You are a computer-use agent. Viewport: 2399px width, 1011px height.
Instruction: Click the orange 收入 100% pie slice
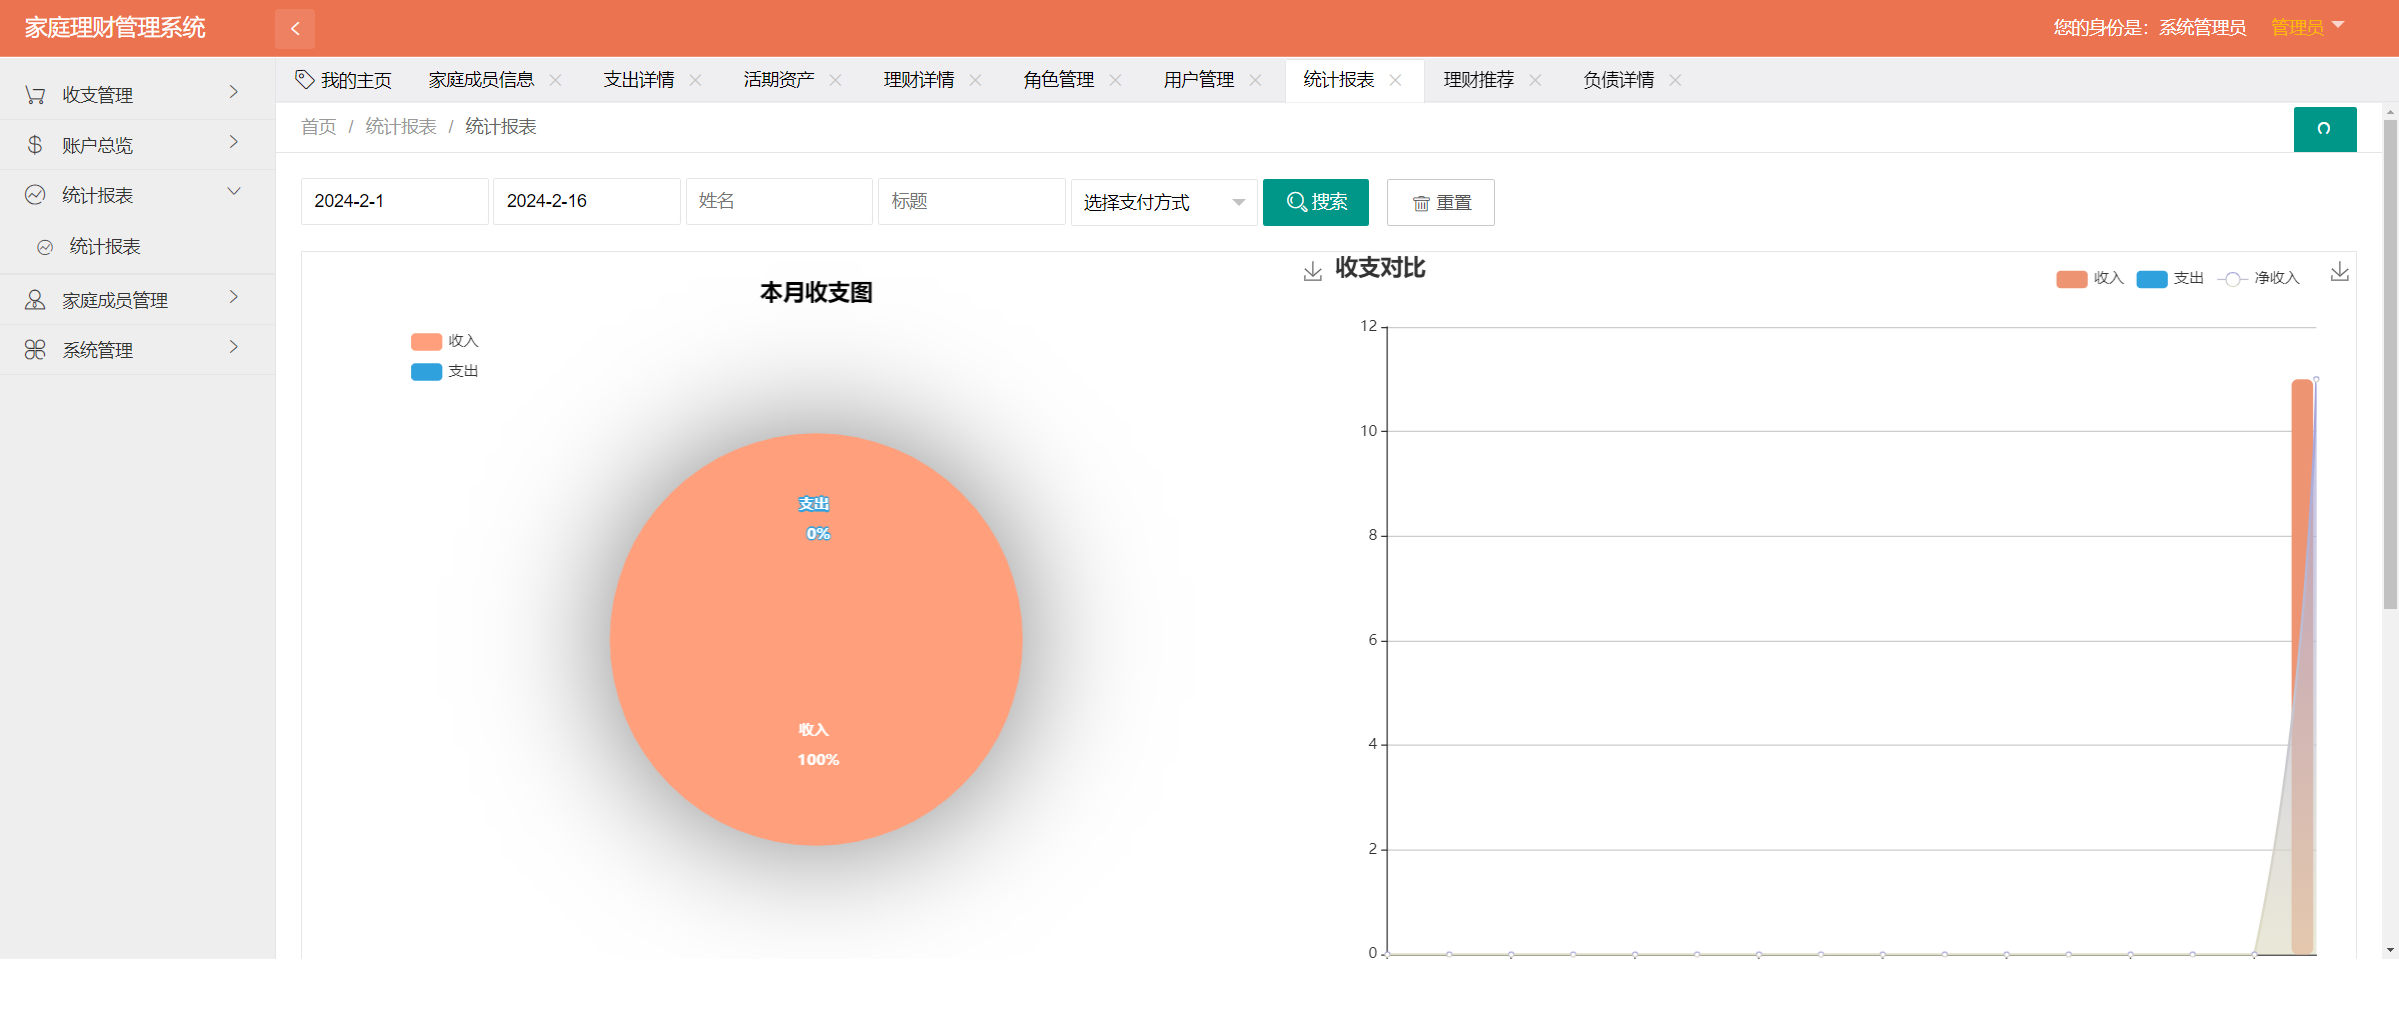click(x=816, y=640)
